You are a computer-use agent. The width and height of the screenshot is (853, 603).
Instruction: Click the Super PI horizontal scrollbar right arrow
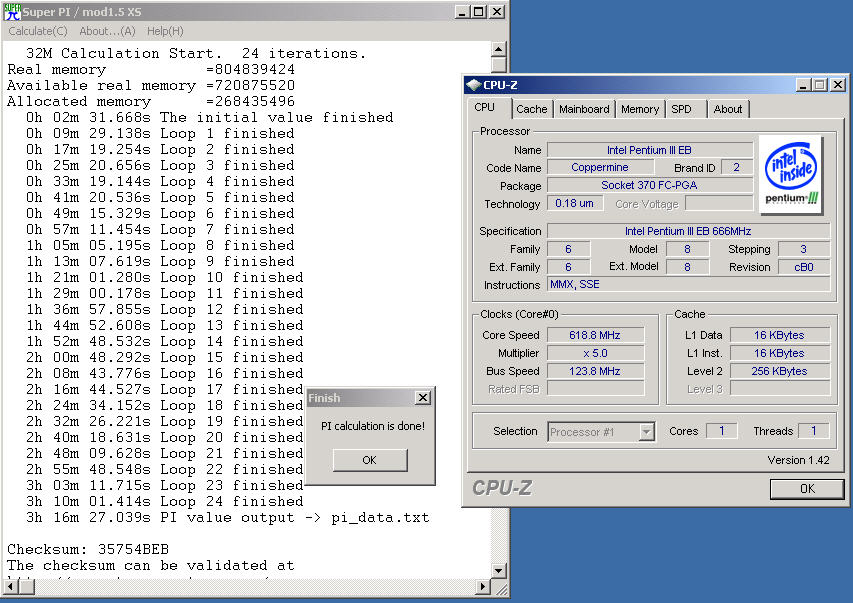point(482,587)
